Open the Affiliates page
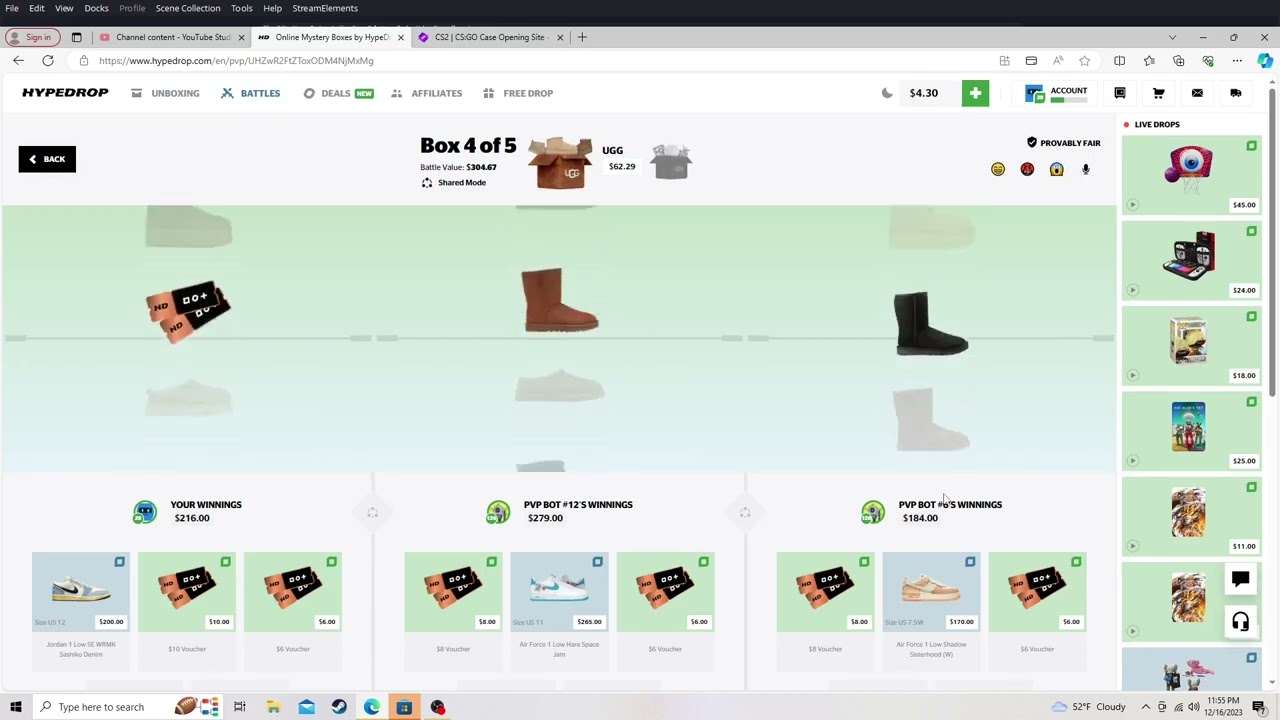The image size is (1280, 720). click(427, 93)
